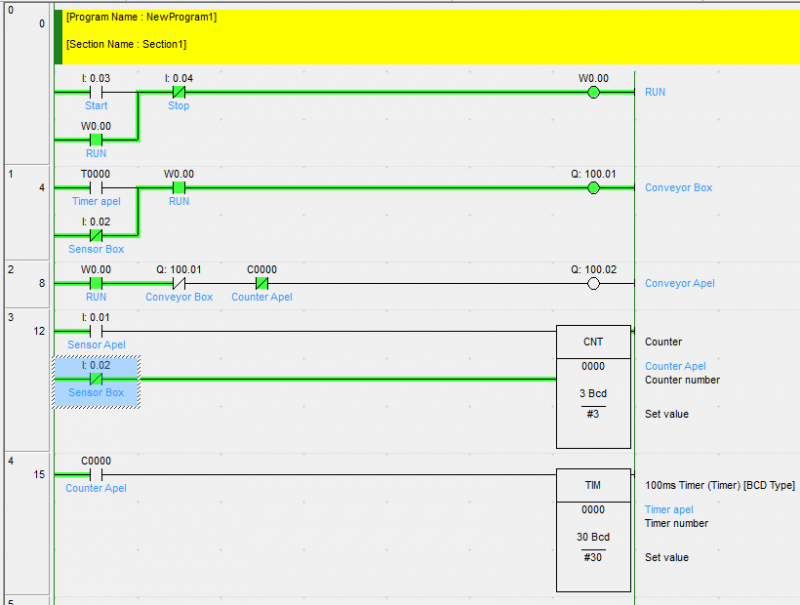Image resolution: width=800 pixels, height=605 pixels.
Task: Select the Q: 100.01 Conveyor Box closed contact
Action: (x=179, y=283)
